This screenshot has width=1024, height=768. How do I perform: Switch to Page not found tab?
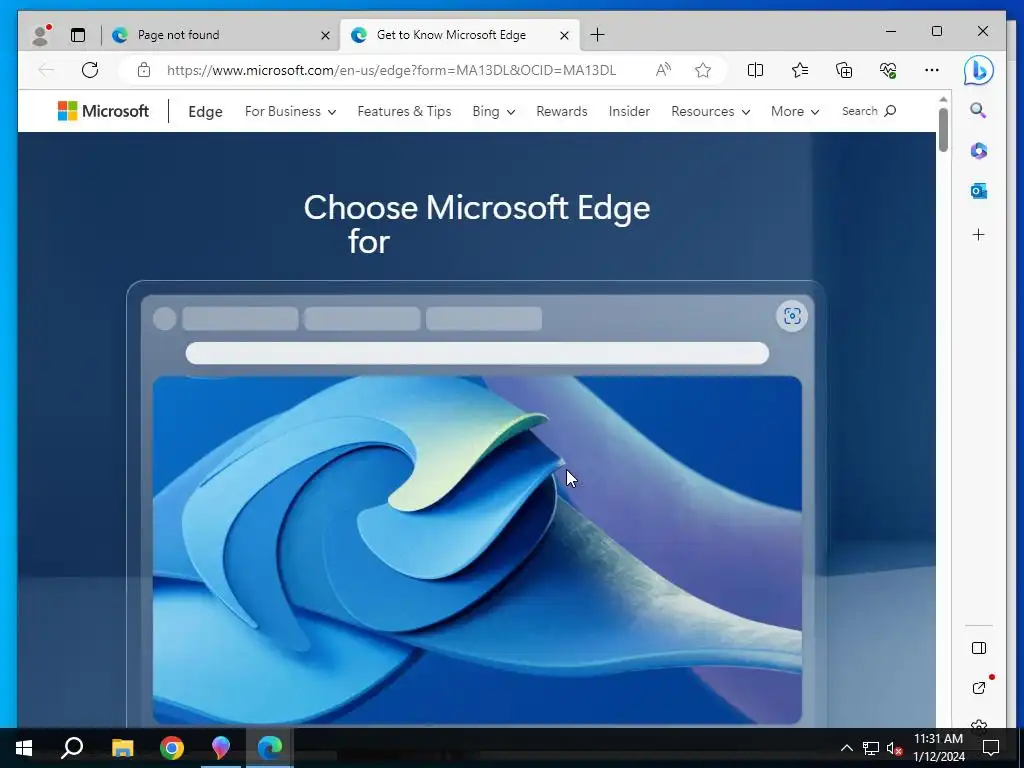(x=221, y=35)
